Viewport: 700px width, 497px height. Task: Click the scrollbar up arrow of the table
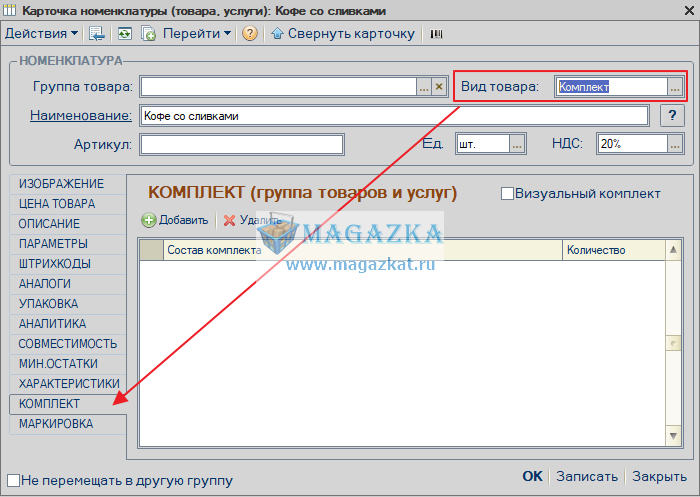click(x=673, y=250)
